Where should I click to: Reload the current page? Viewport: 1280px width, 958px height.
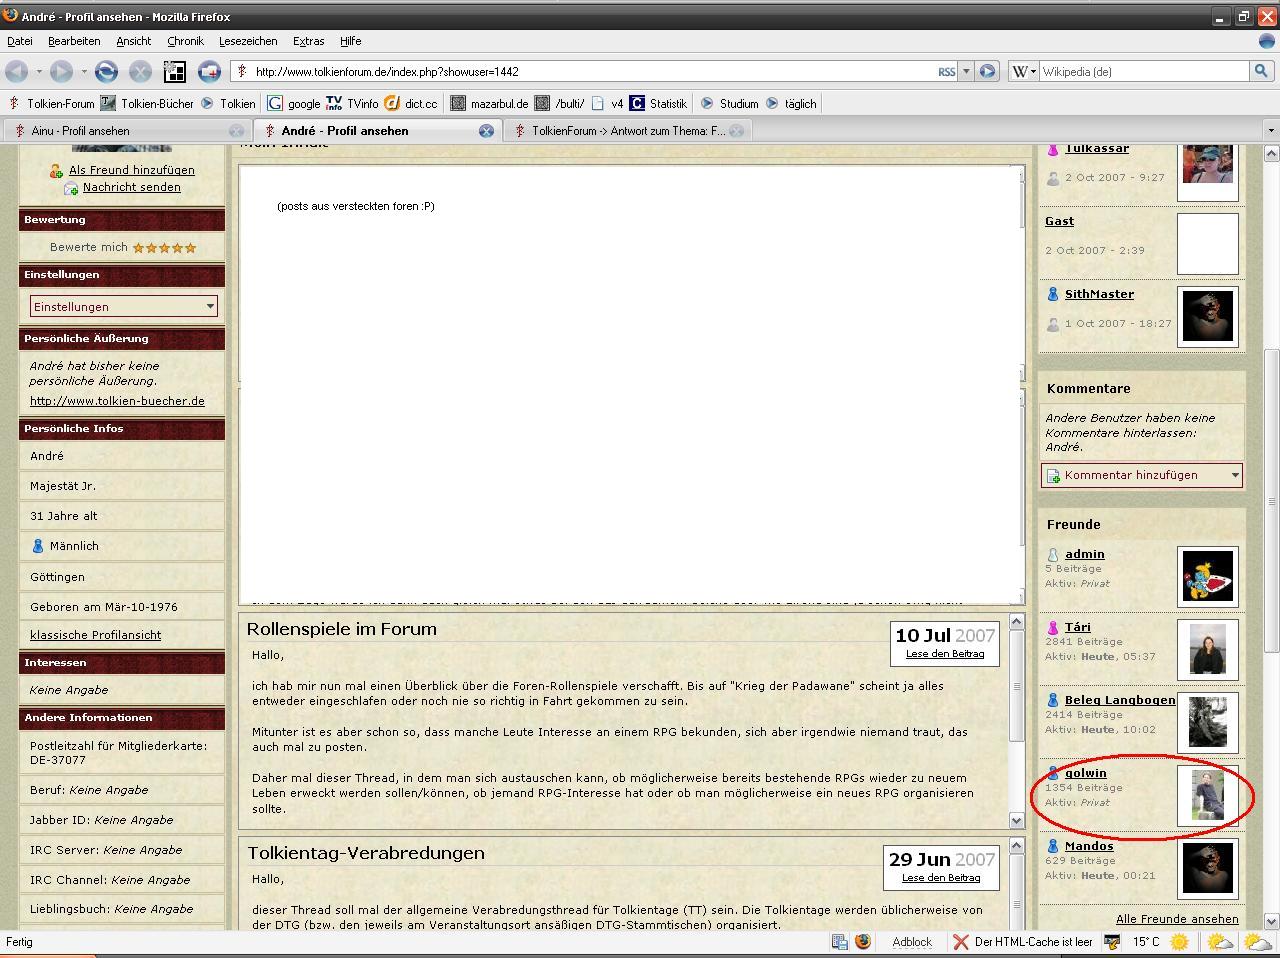point(106,71)
